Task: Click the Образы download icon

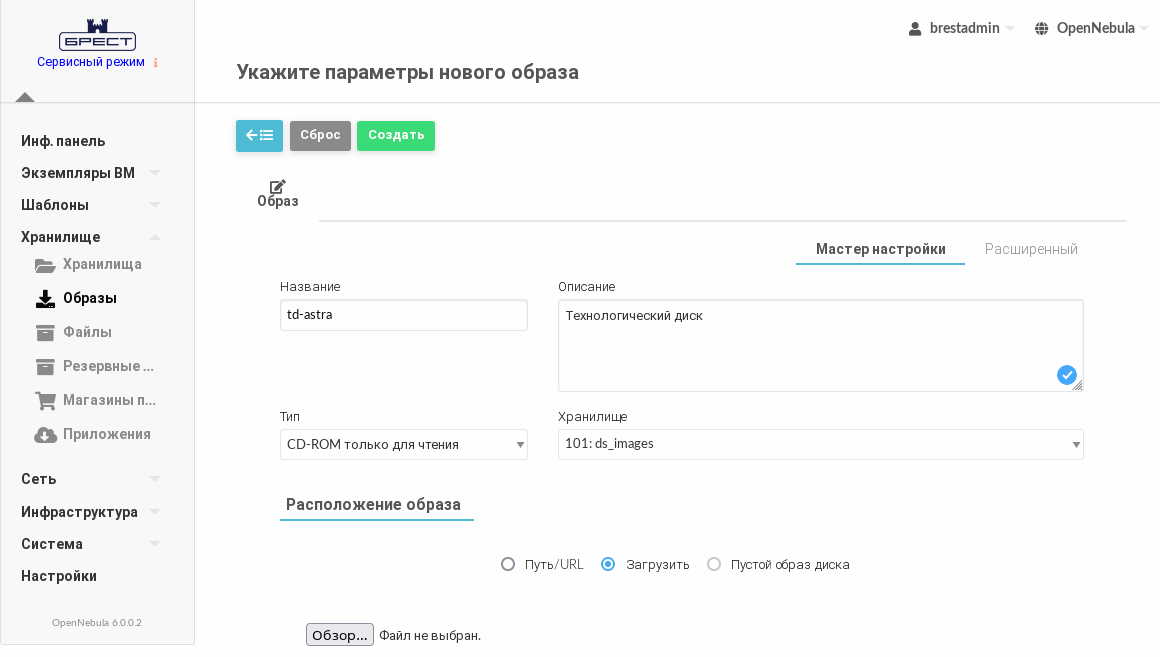Action: coord(45,299)
